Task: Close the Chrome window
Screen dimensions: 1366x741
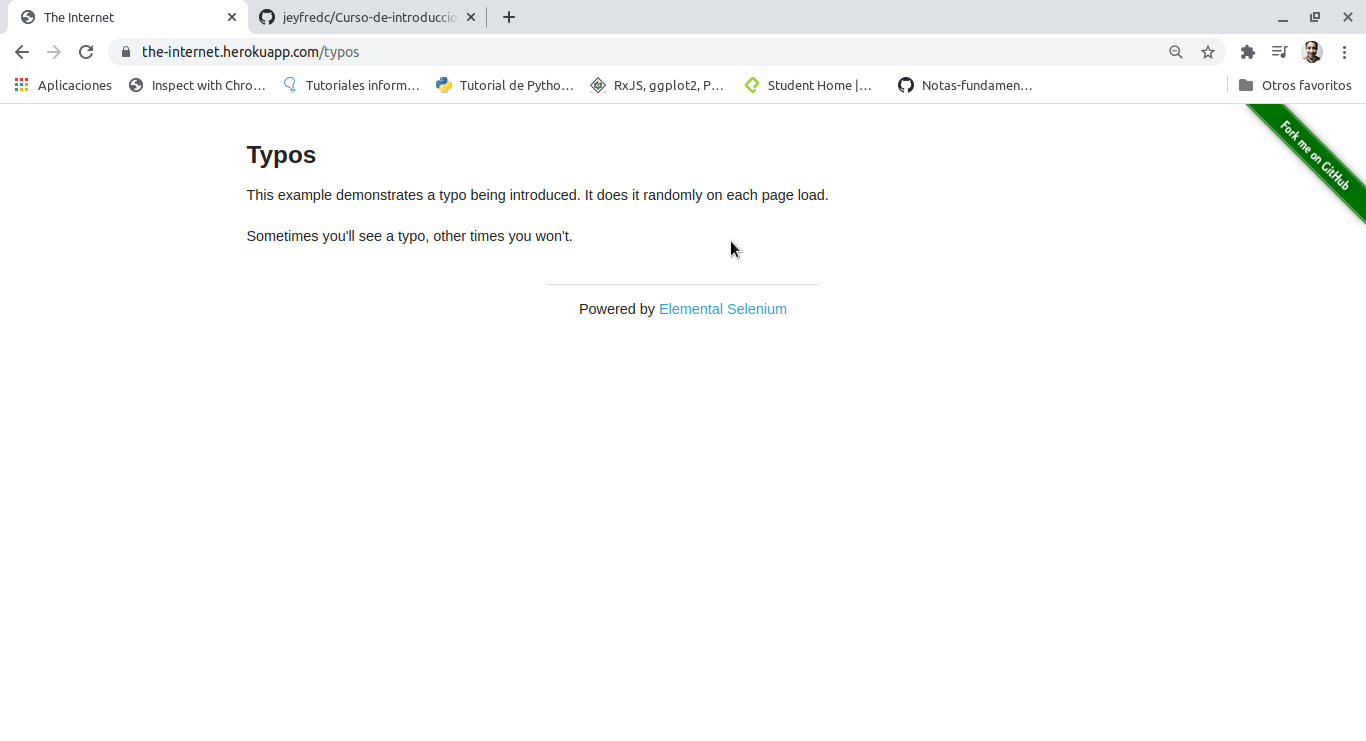Action: [x=1347, y=17]
